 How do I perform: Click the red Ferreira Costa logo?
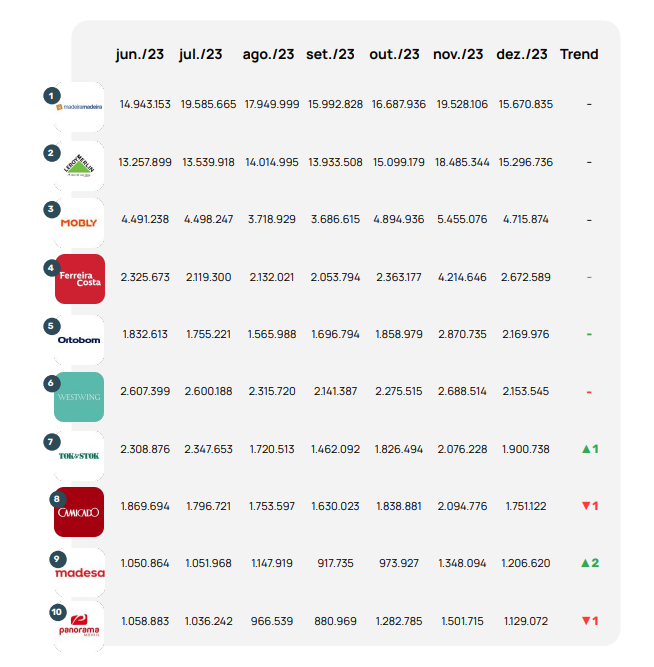pos(80,279)
